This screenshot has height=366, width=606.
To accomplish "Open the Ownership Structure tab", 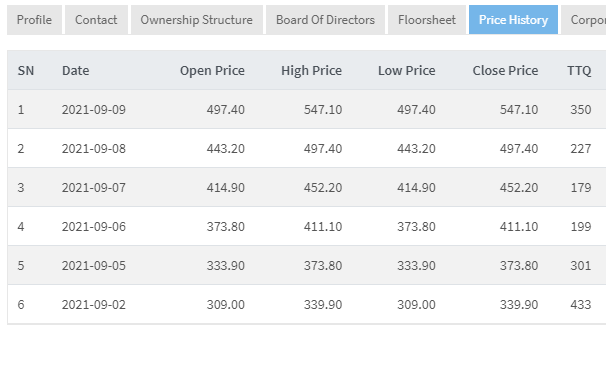I will (197, 20).
